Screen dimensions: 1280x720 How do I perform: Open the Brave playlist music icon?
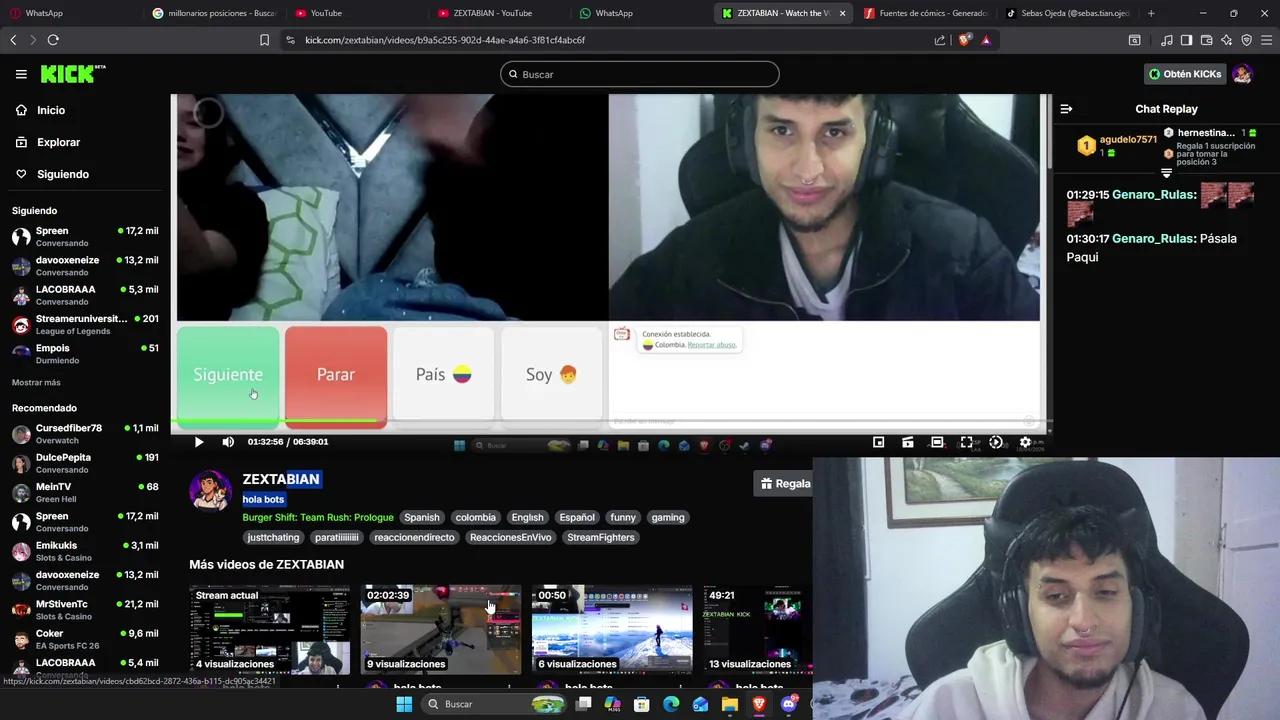click(1166, 40)
